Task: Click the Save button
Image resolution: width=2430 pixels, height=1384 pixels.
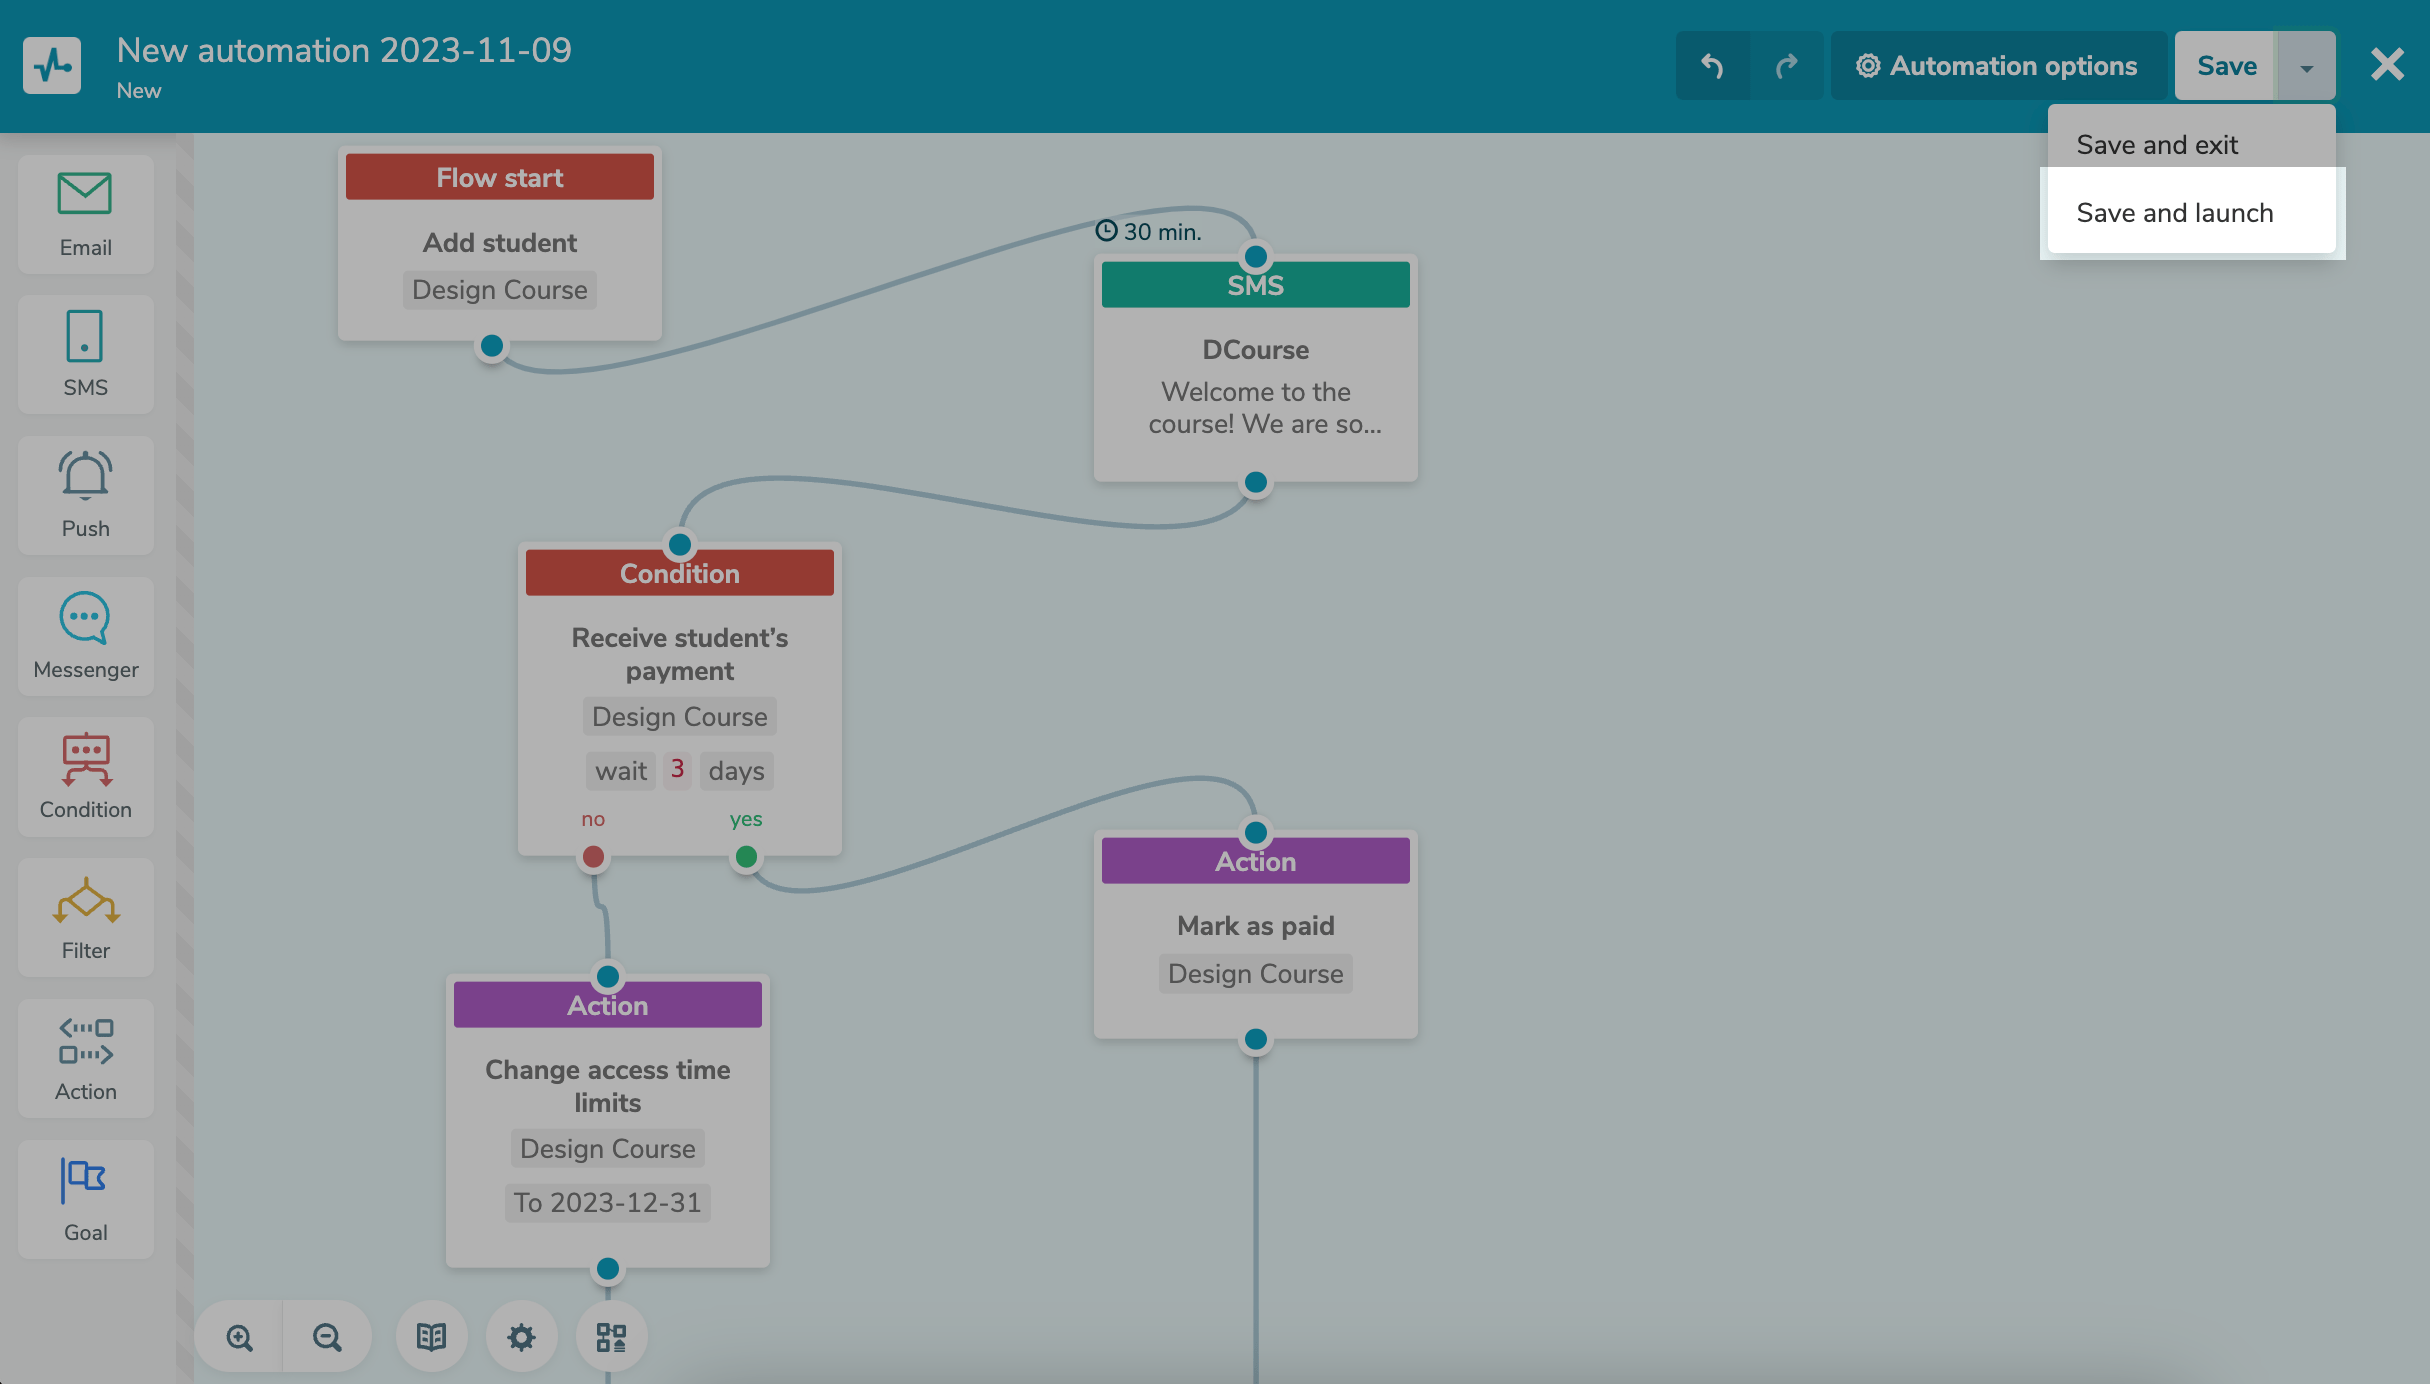Action: coord(2226,66)
